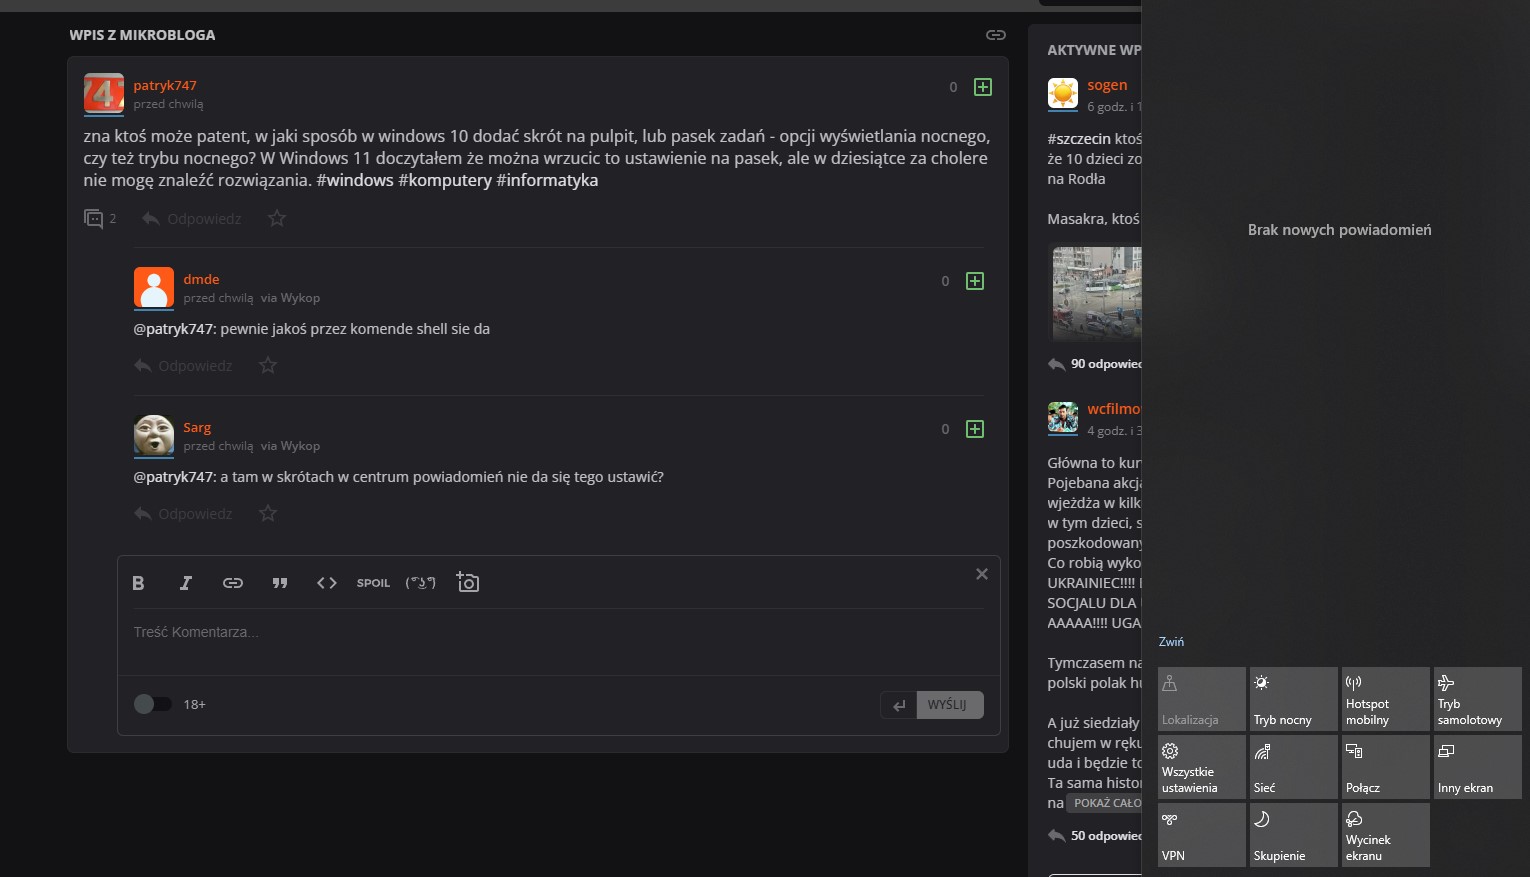The height and width of the screenshot is (877, 1530).
Task: Toggle the 18+ content switch
Action: pos(152,704)
